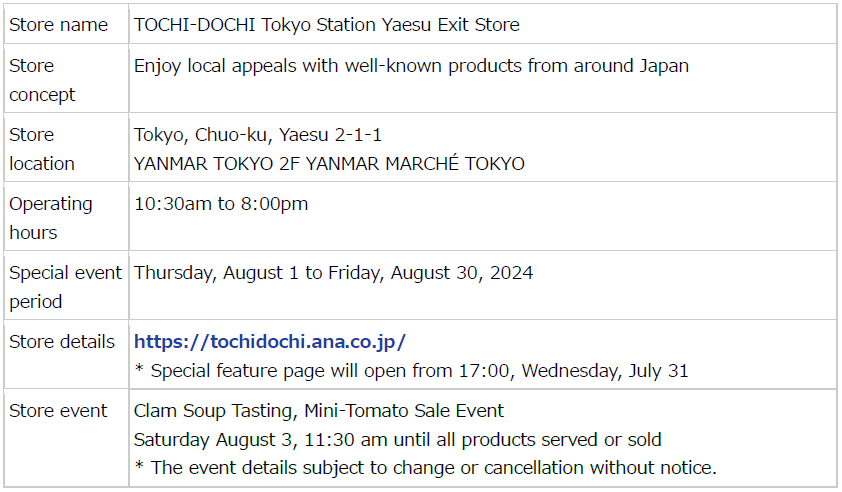Viewport: 842px width, 492px height.
Task: Click the Store location label
Action: coord(42,149)
